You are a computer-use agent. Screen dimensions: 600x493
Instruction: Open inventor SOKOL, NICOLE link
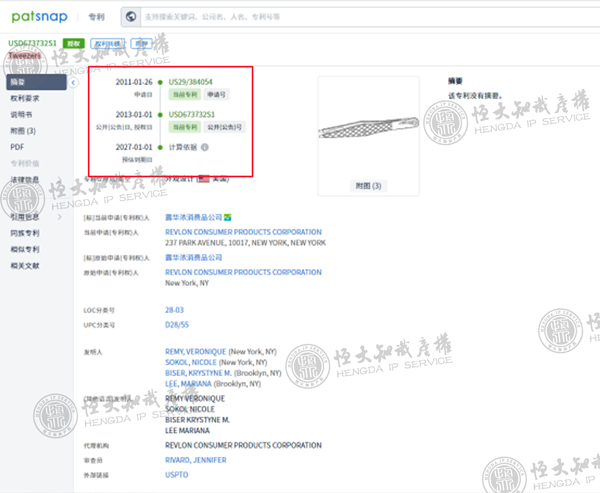191,362
